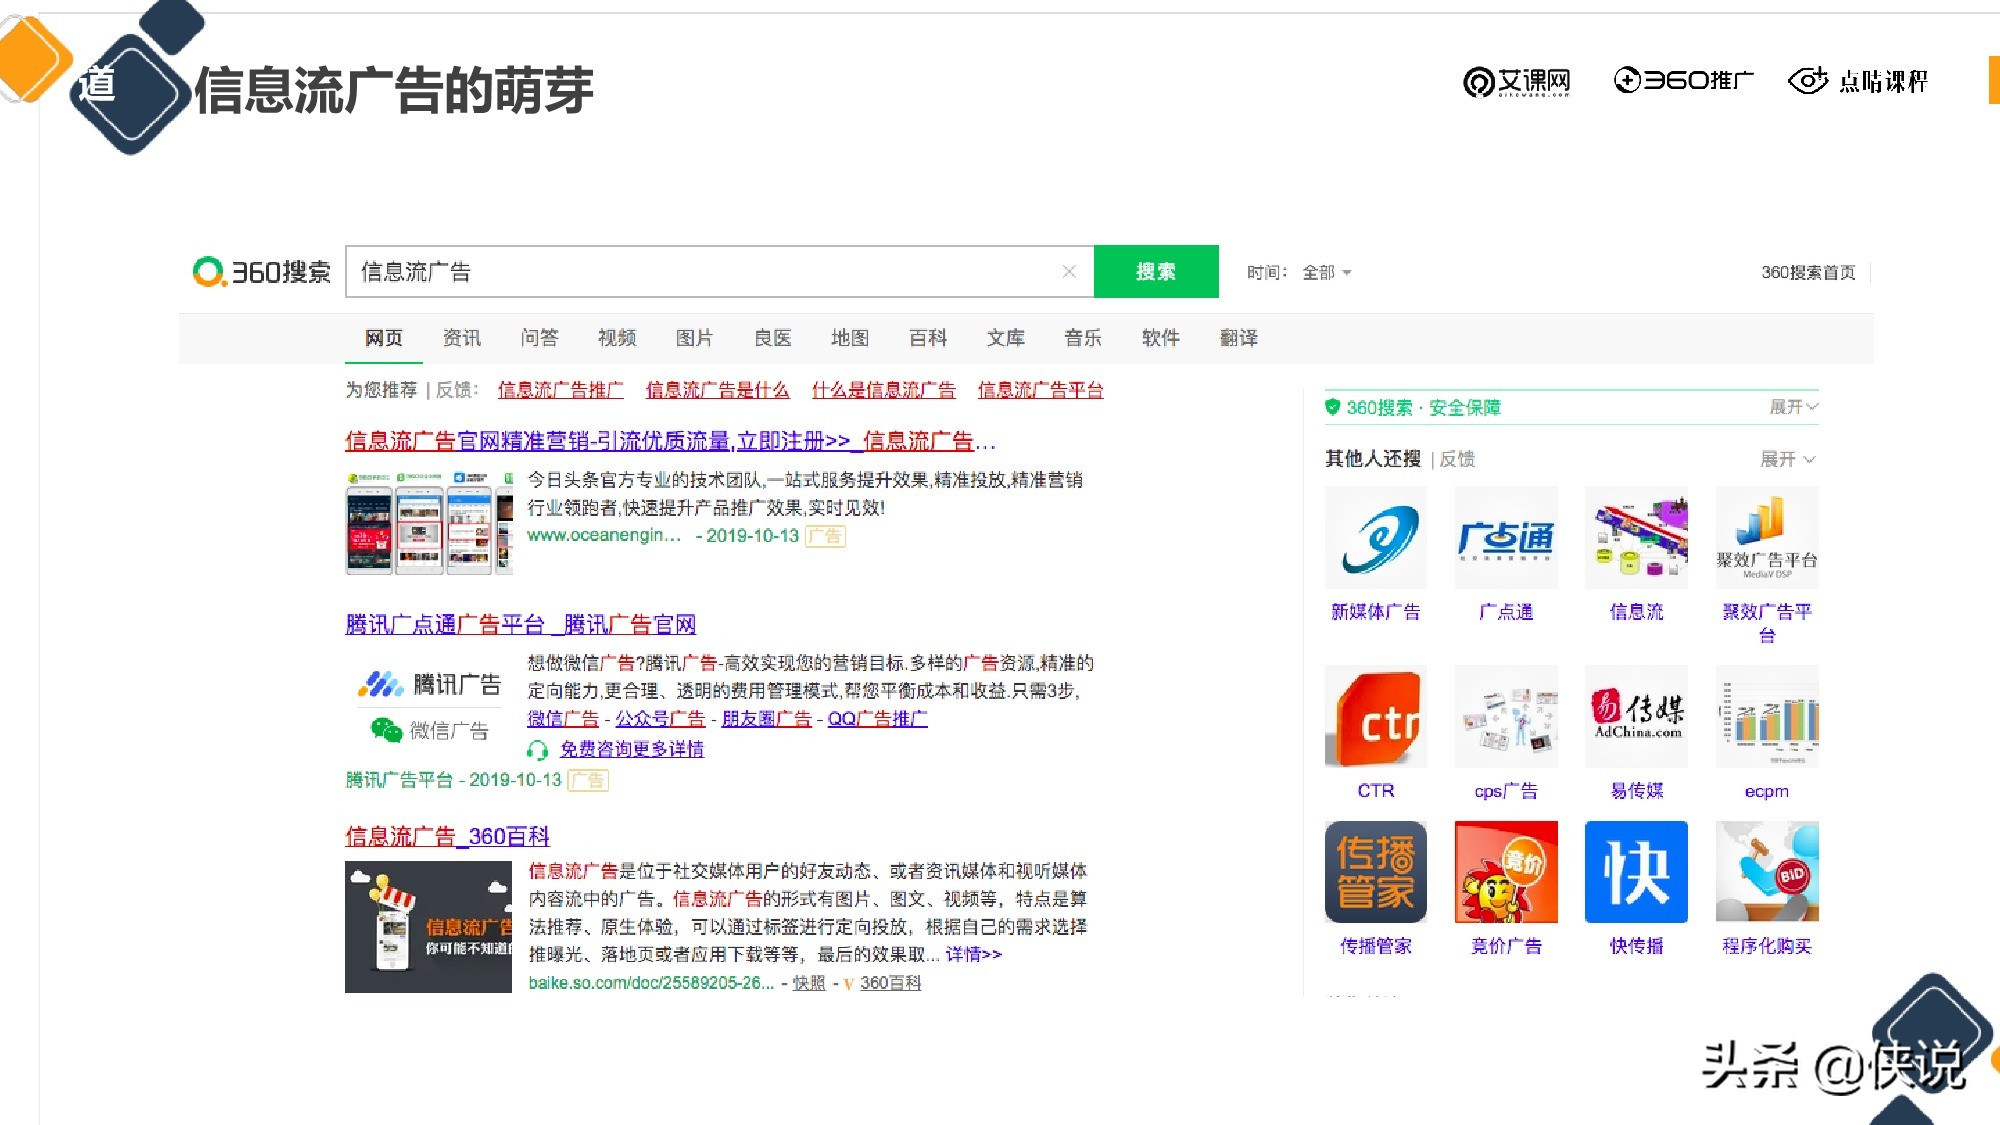Click the 点睛课程 eye logo

pos(1858,80)
